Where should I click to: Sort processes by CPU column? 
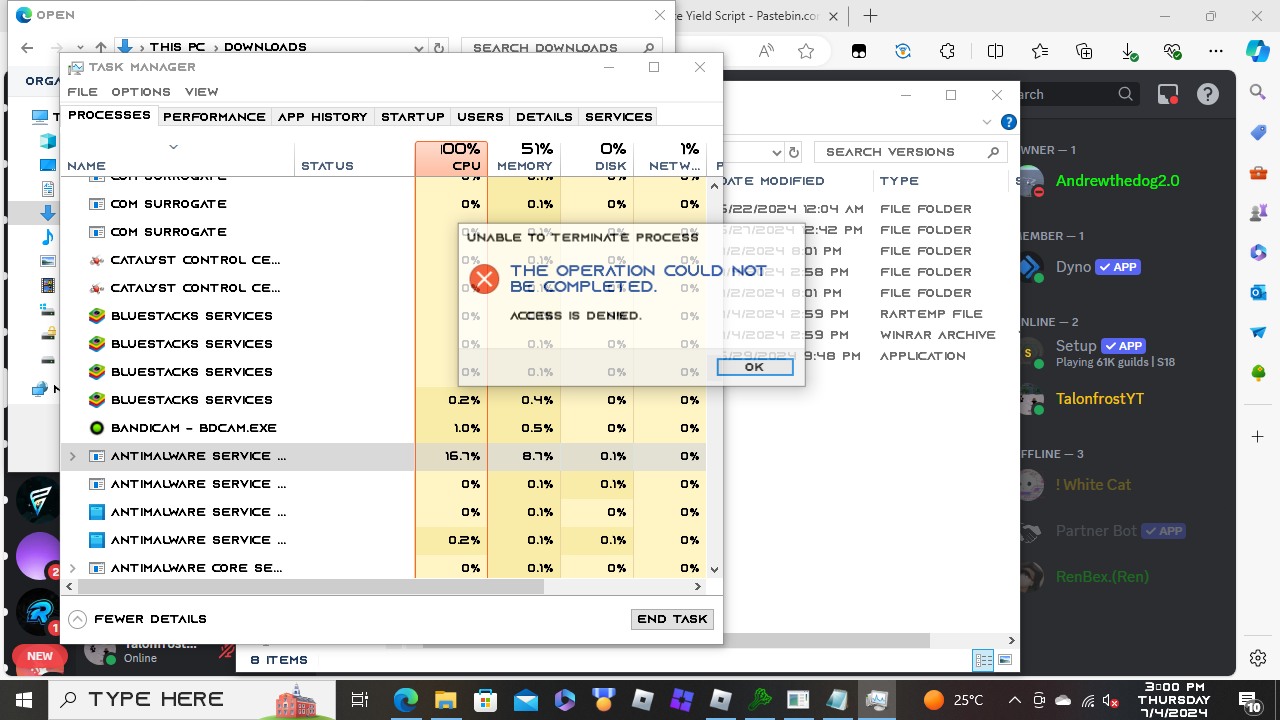click(x=451, y=158)
